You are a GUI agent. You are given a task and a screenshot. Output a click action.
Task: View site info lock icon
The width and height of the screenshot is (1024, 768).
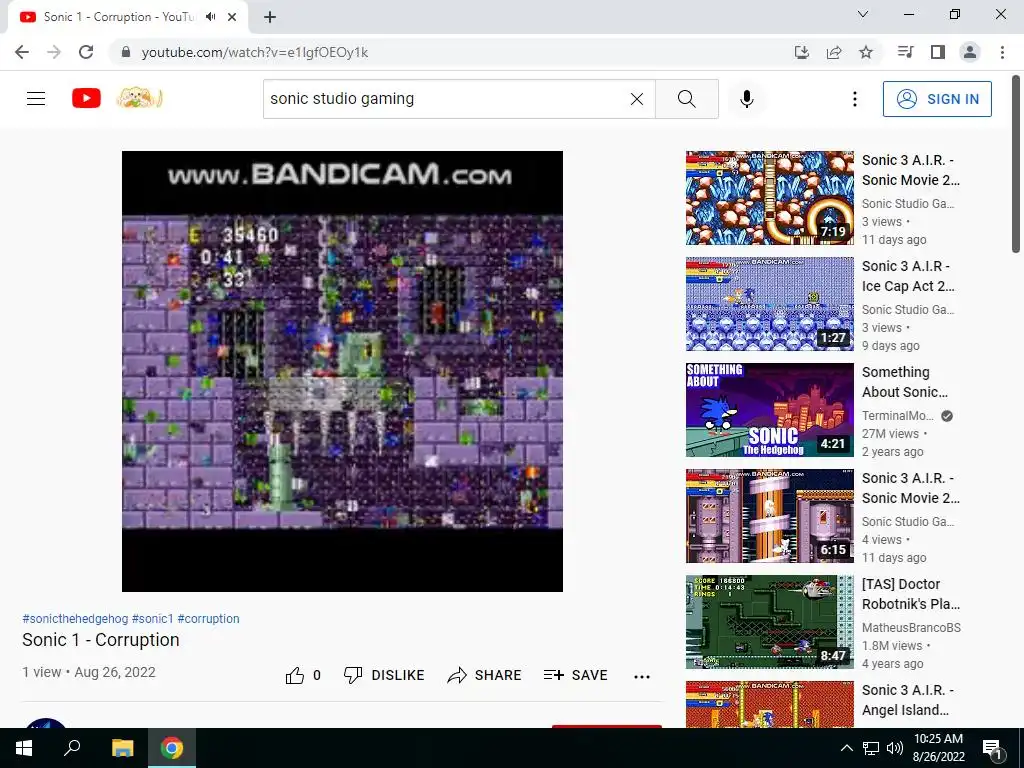tap(126, 52)
